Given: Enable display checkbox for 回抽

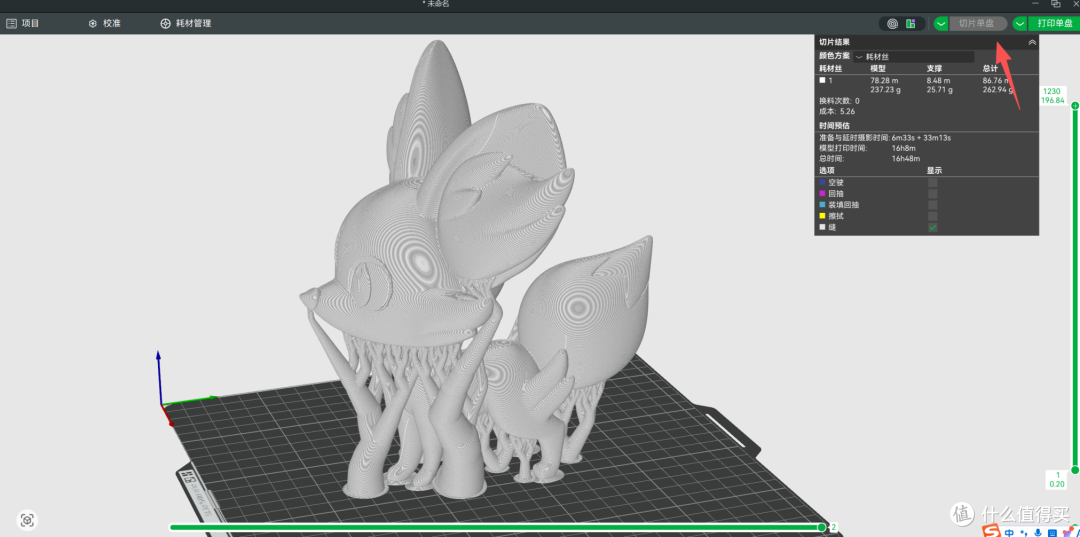Looking at the screenshot, I should coord(933,194).
